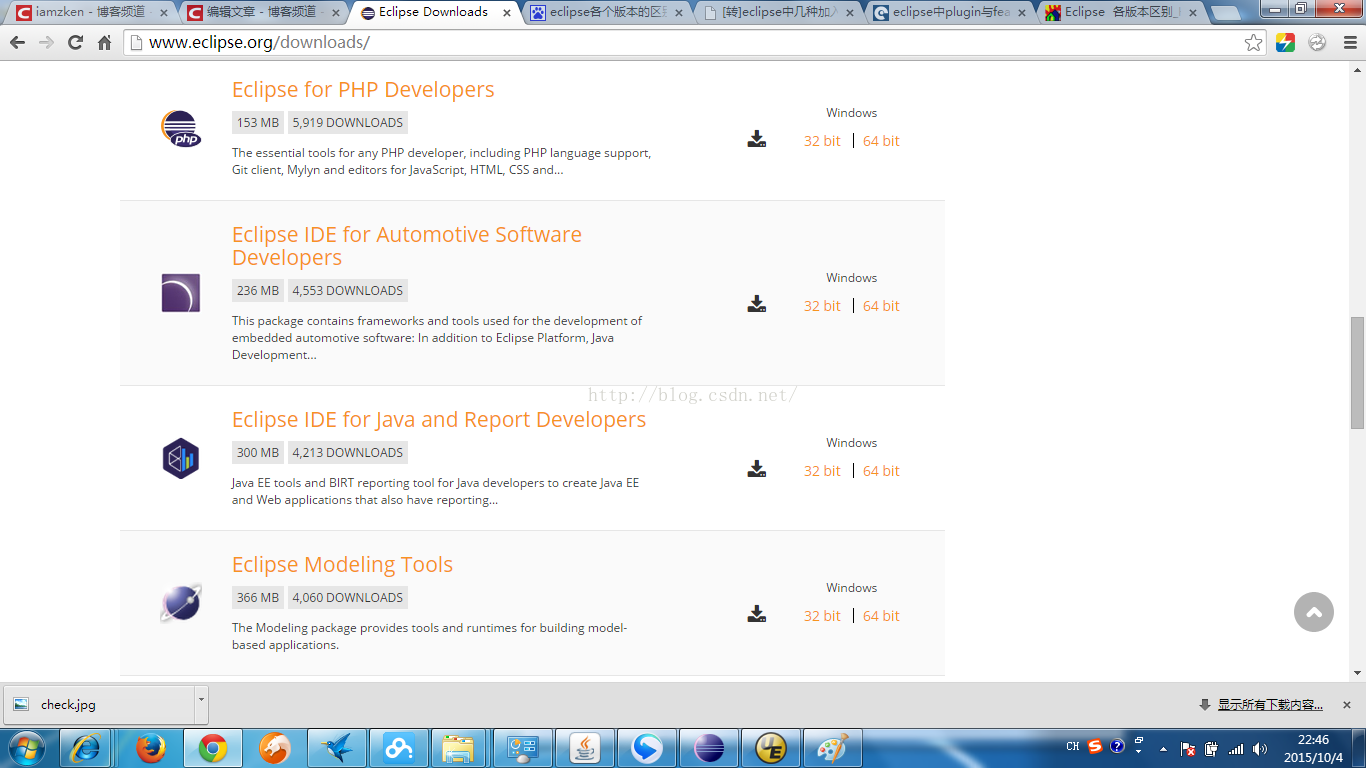This screenshot has width=1366, height=768.
Task: Download 64 bit Eclipse Modeling Tools
Action: [x=881, y=616]
